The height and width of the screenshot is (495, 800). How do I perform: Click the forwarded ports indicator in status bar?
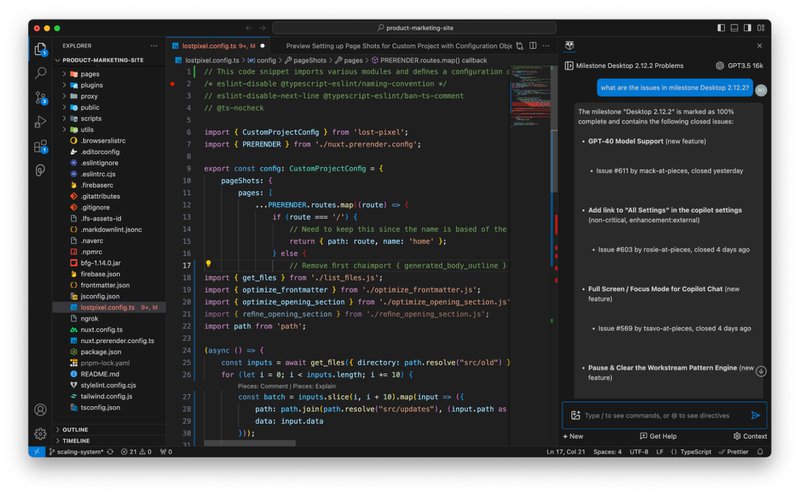[x=166, y=452]
